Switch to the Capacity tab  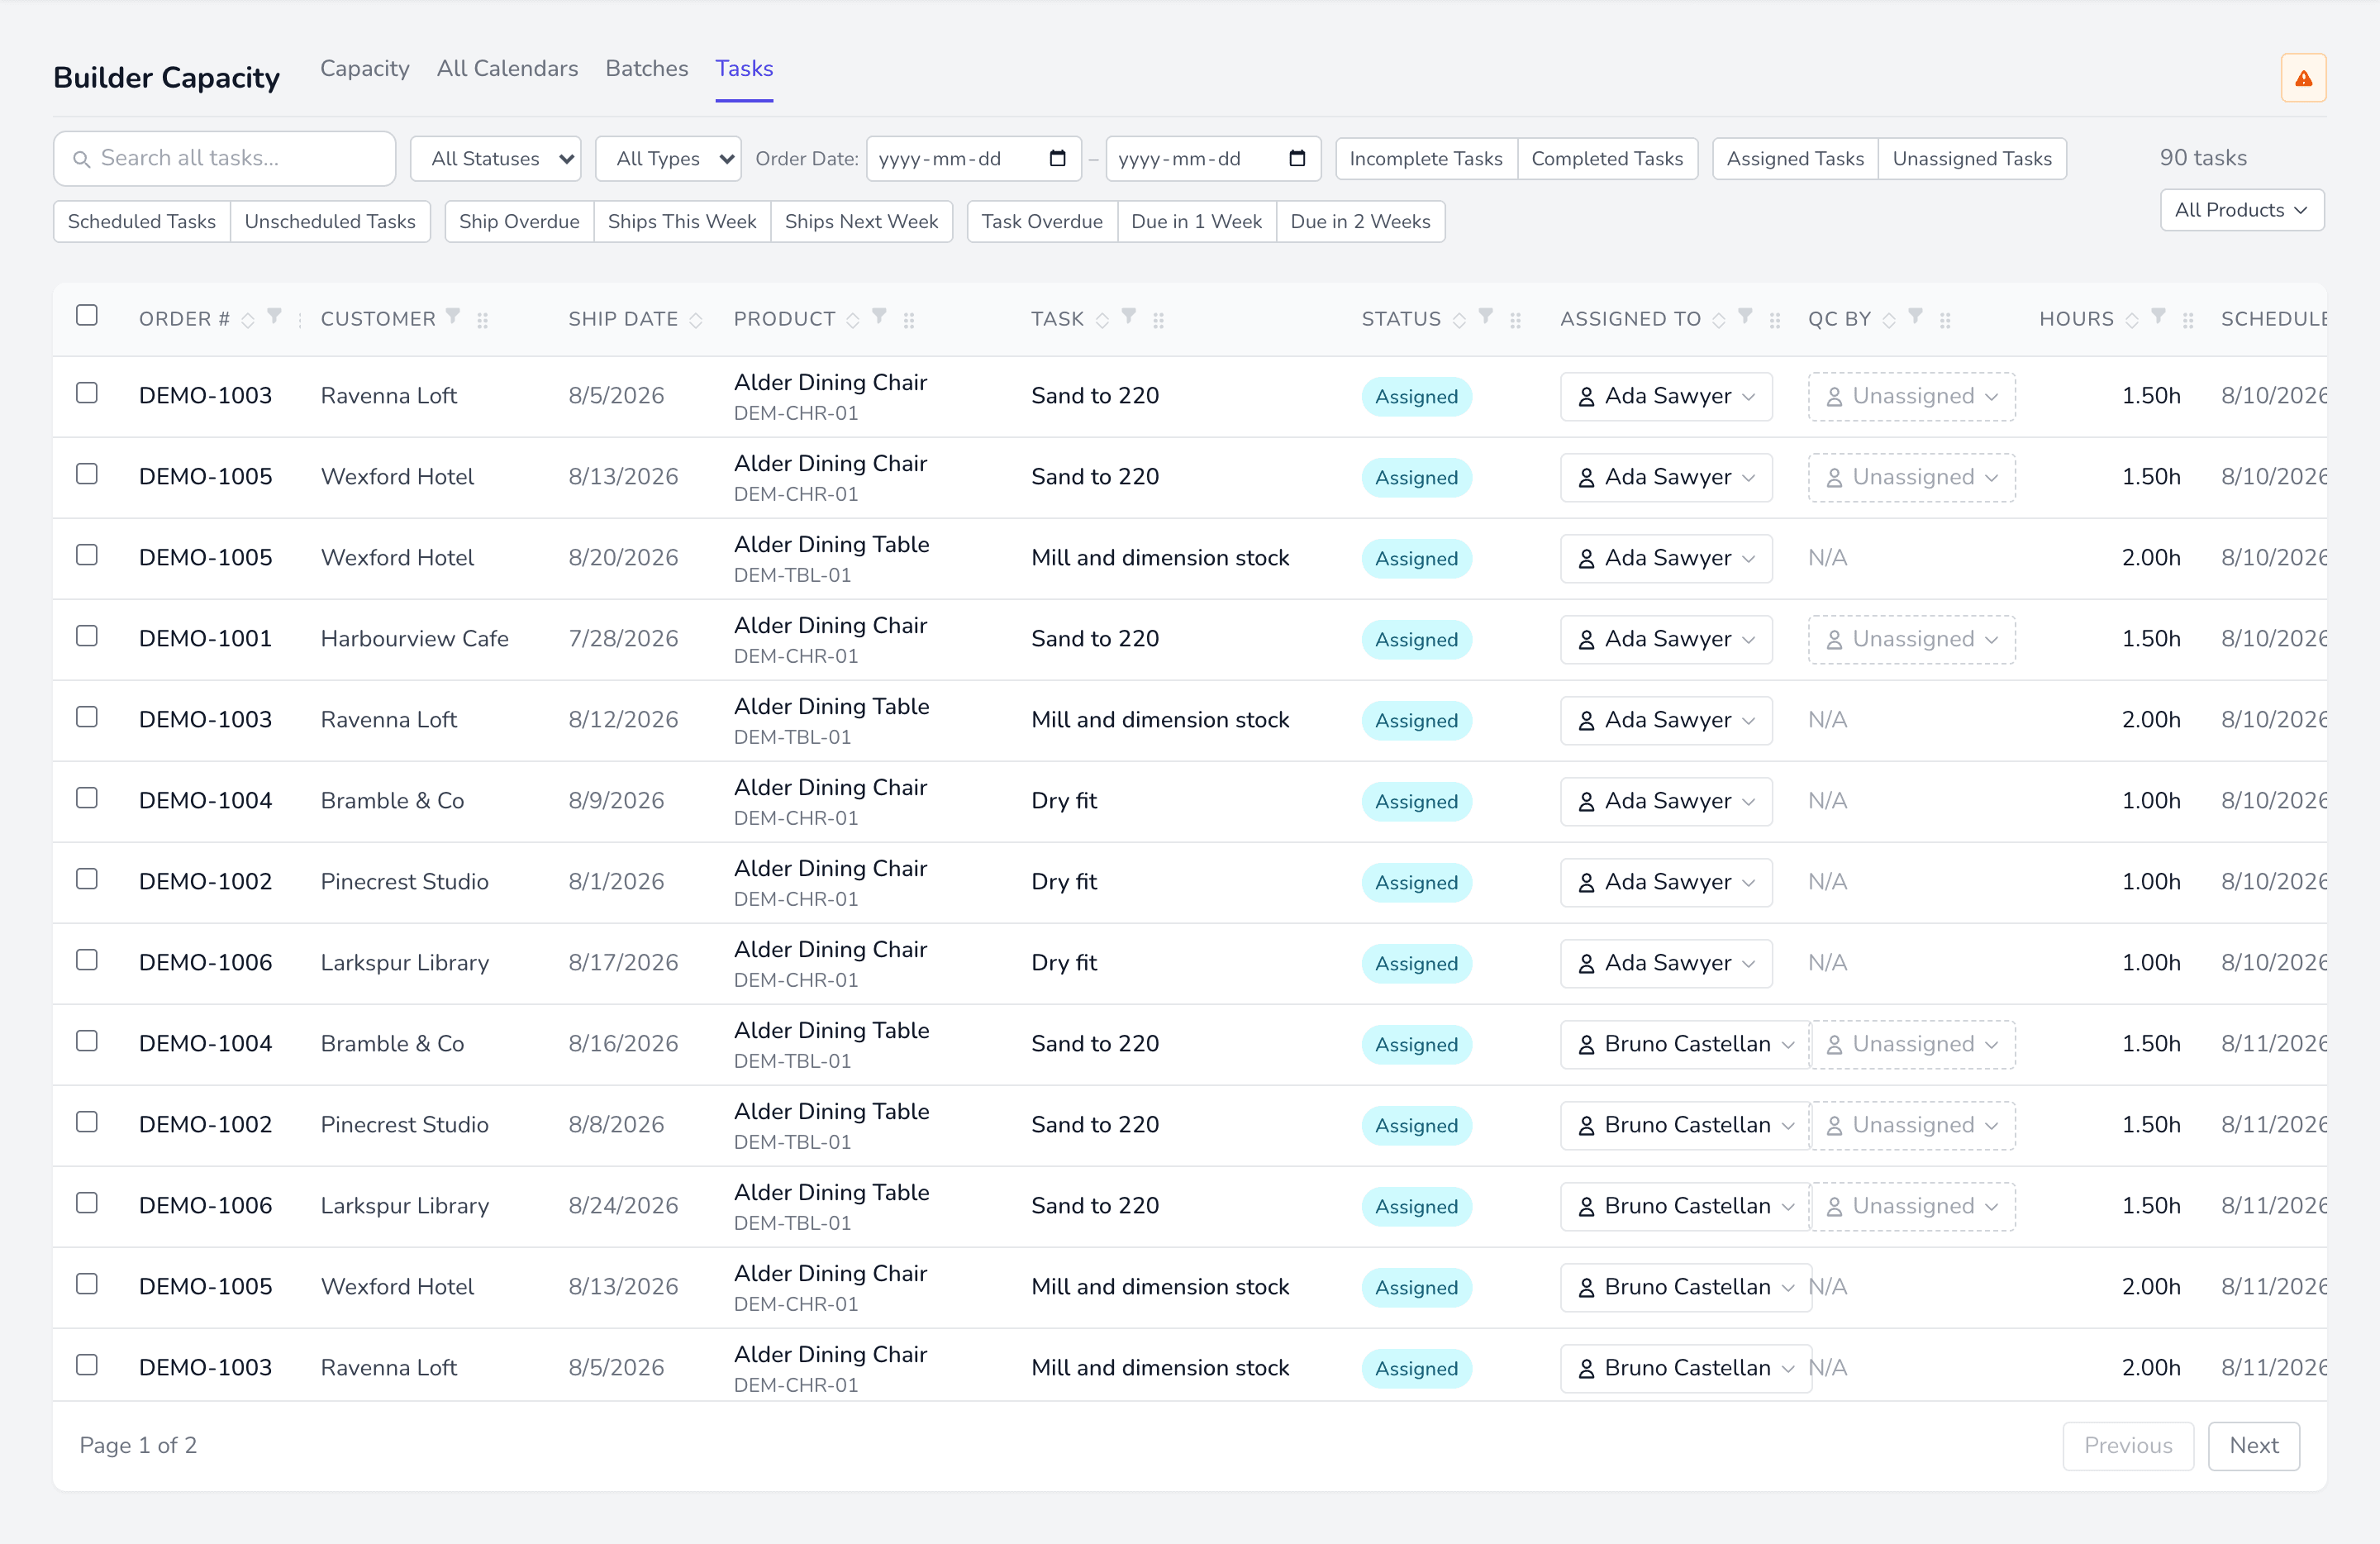pos(364,68)
